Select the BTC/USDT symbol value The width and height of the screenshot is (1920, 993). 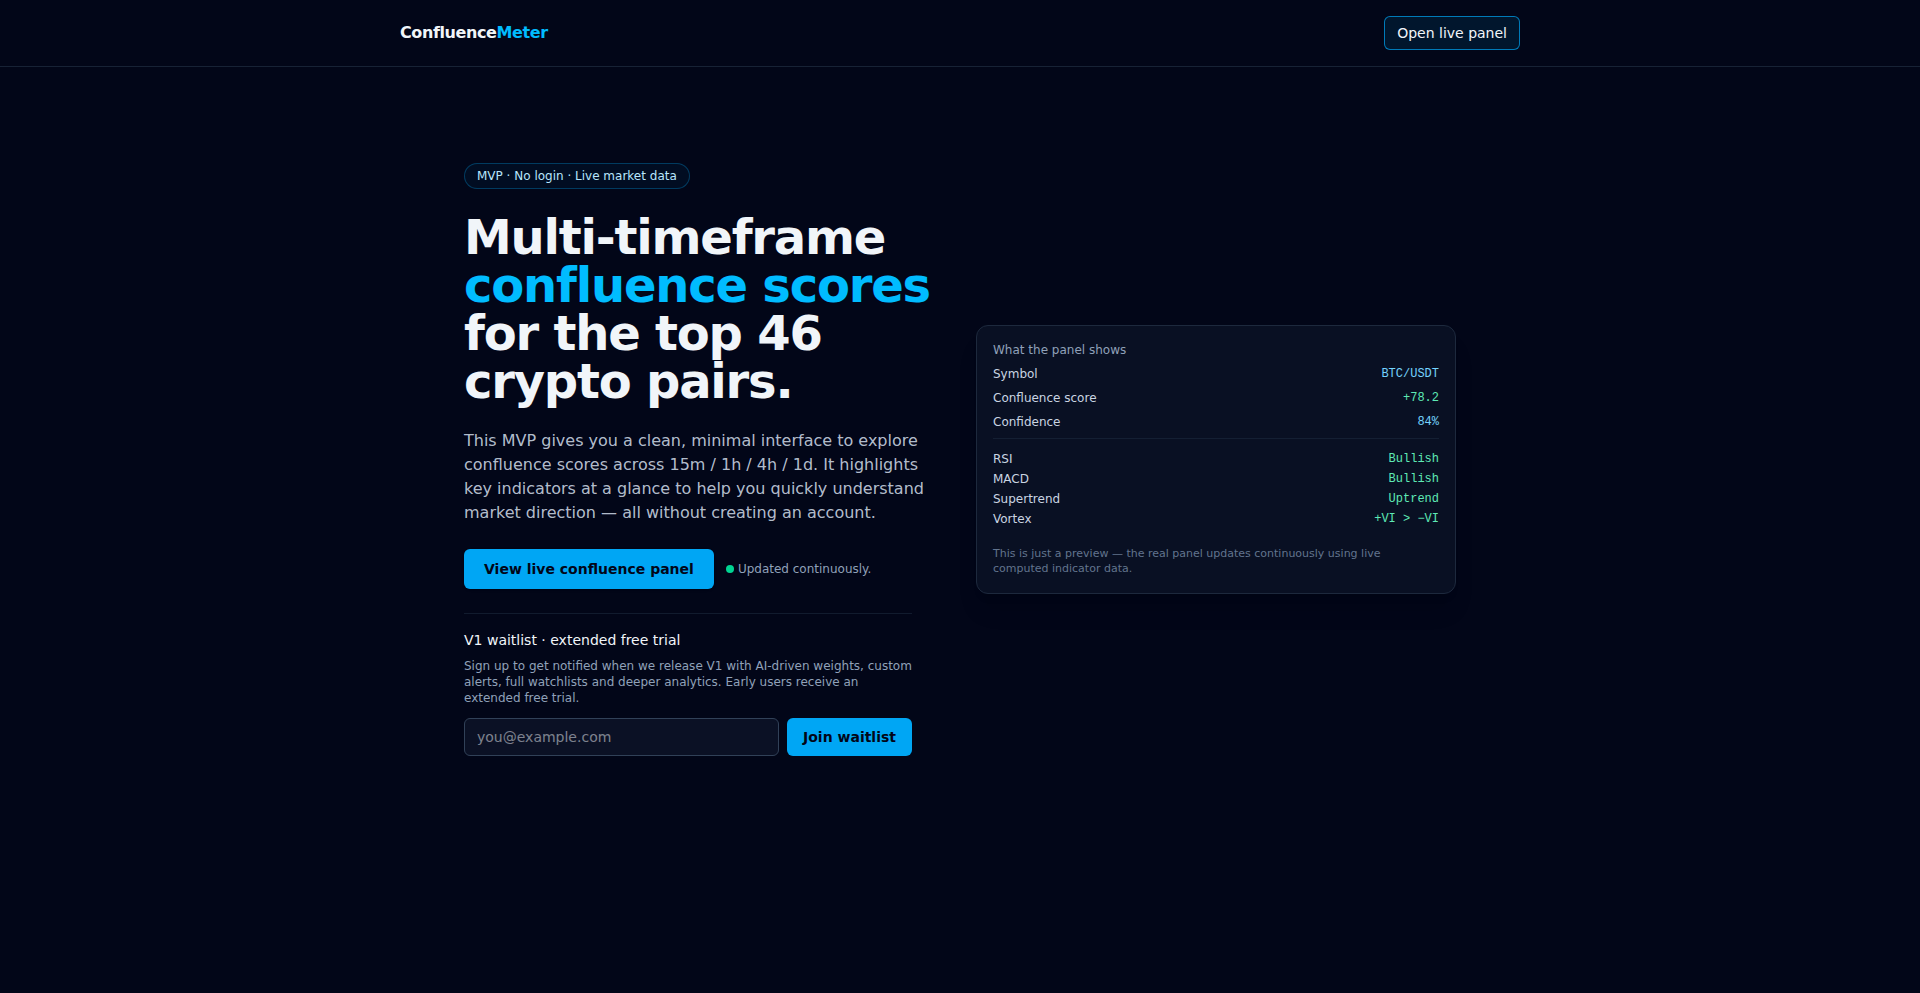coord(1409,373)
